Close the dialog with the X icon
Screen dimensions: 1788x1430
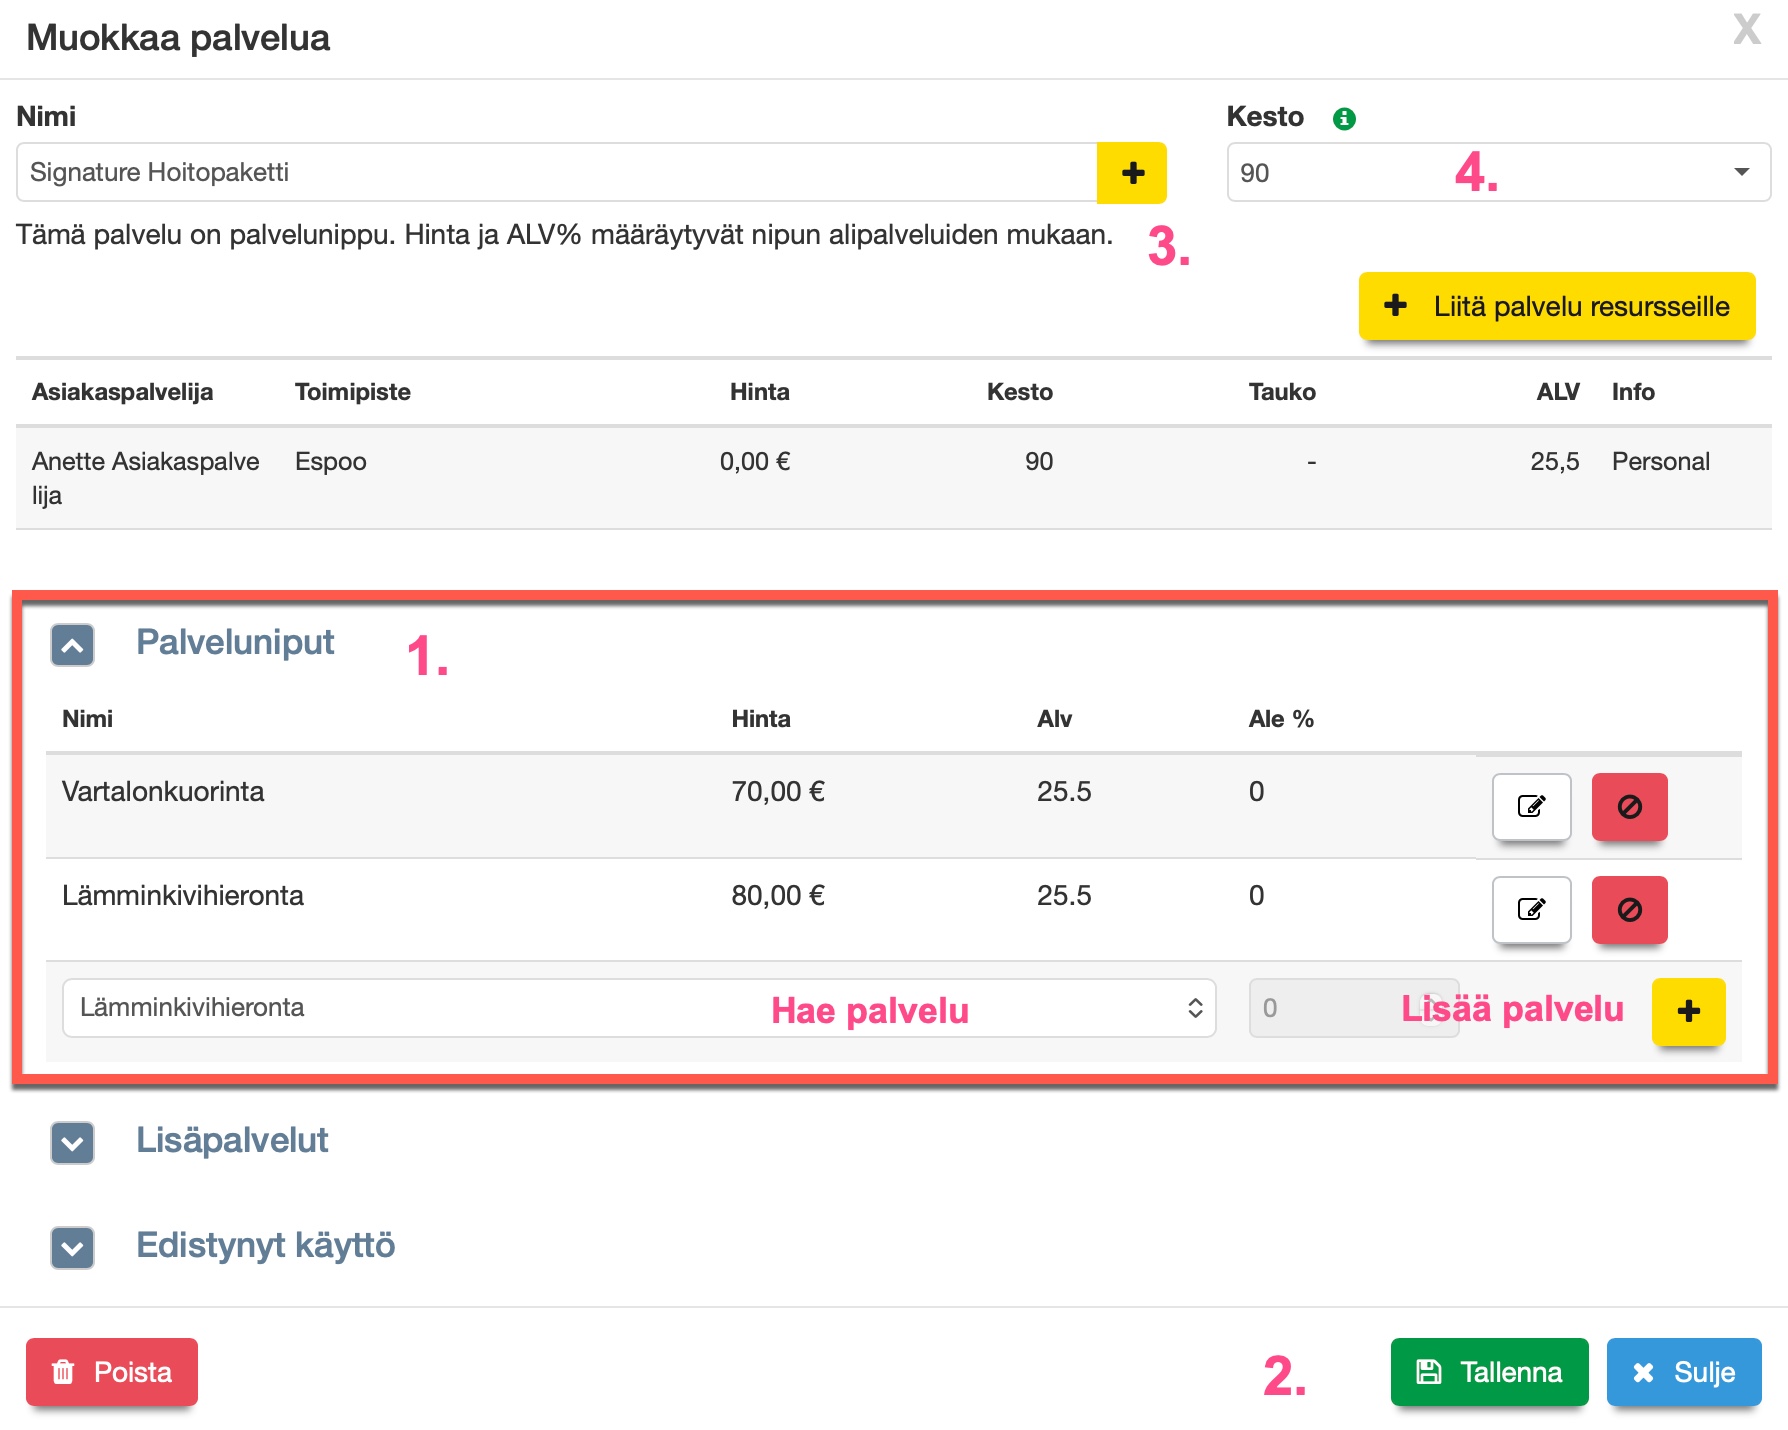point(1746,30)
